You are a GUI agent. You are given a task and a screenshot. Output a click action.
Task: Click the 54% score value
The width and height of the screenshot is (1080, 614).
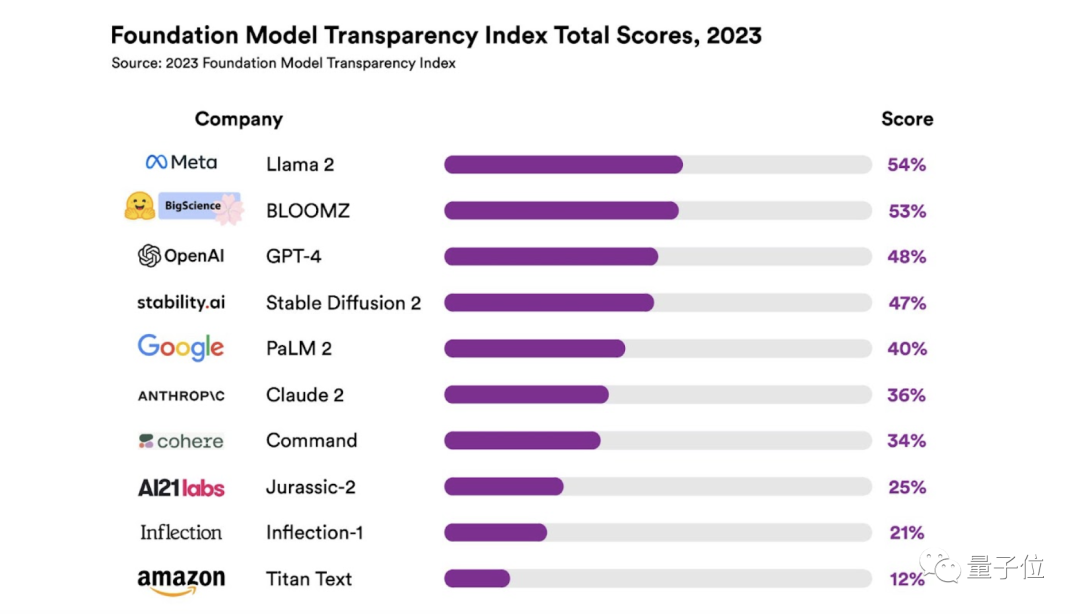(907, 165)
